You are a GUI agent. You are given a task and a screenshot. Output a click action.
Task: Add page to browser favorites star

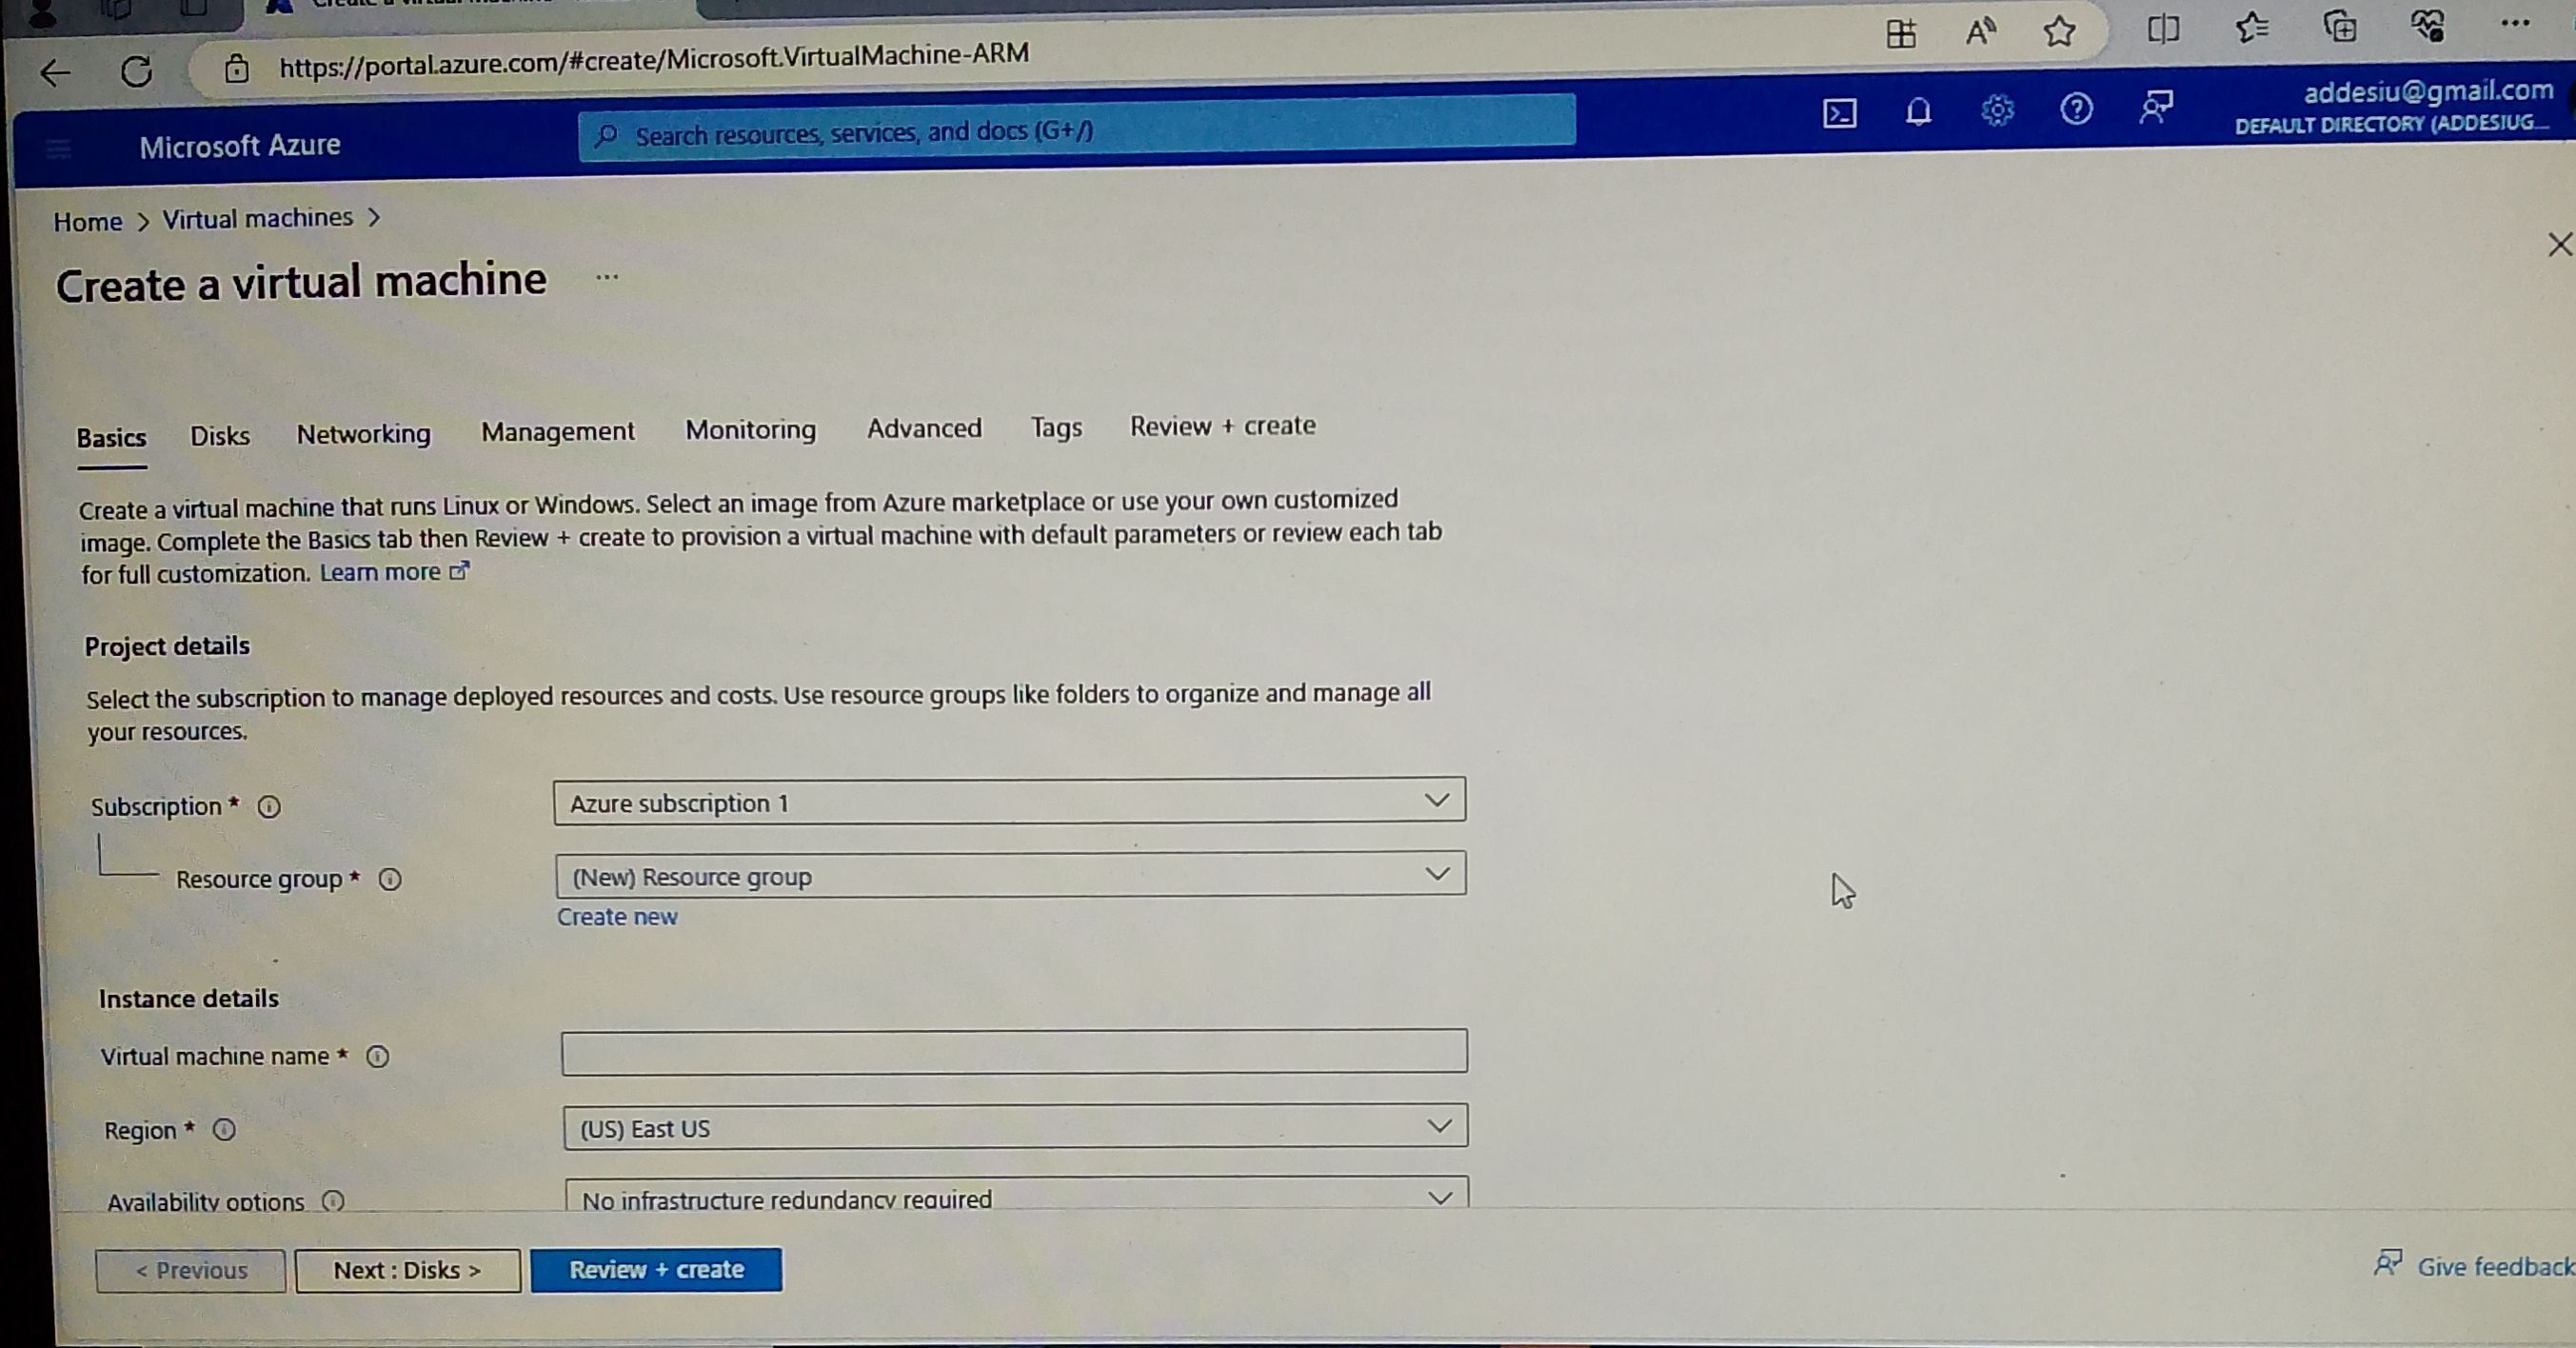coord(2059,32)
